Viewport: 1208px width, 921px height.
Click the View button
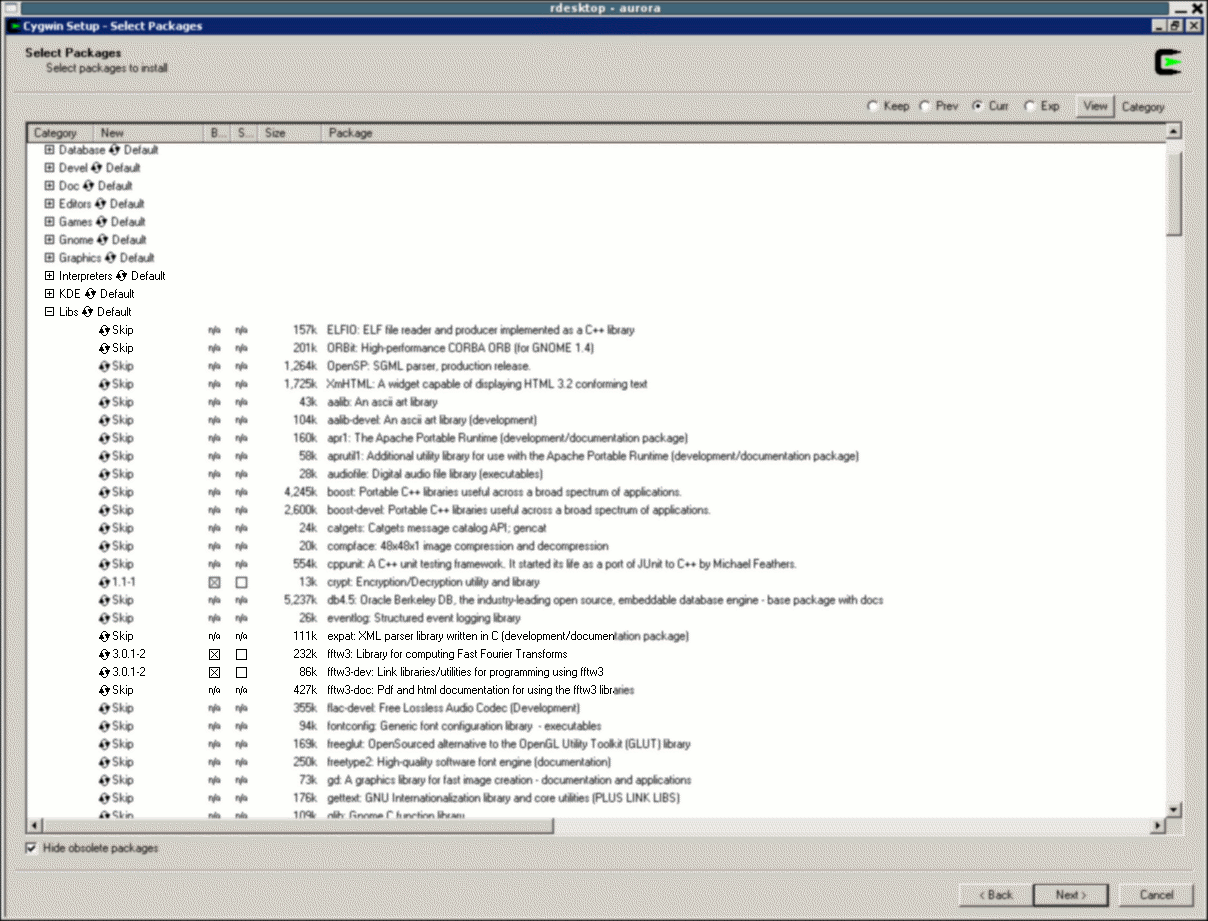pyautogui.click(x=1095, y=106)
